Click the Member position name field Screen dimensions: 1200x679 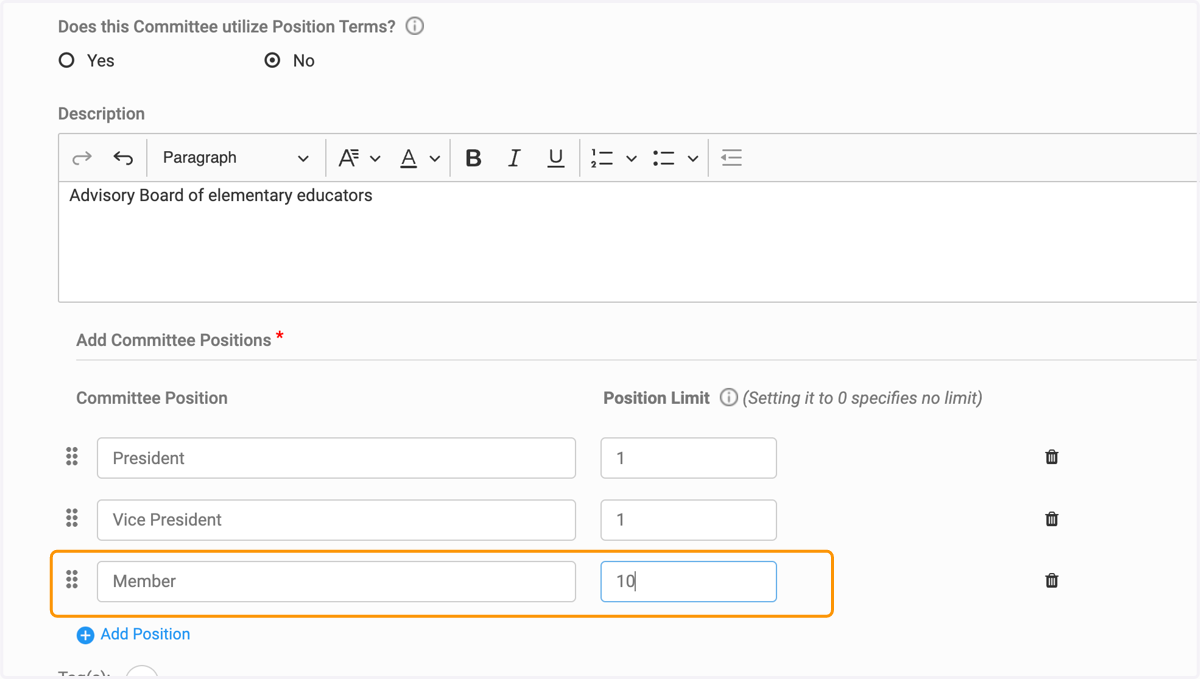click(336, 581)
